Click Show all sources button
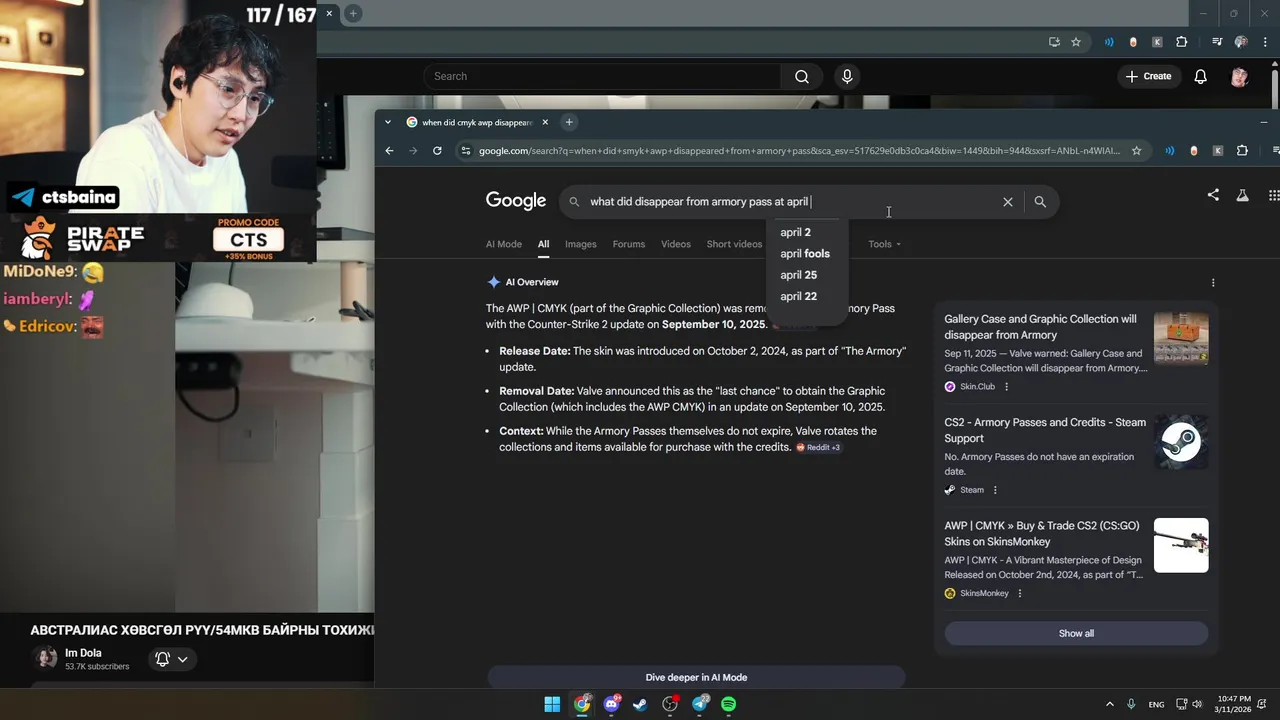 point(1076,633)
